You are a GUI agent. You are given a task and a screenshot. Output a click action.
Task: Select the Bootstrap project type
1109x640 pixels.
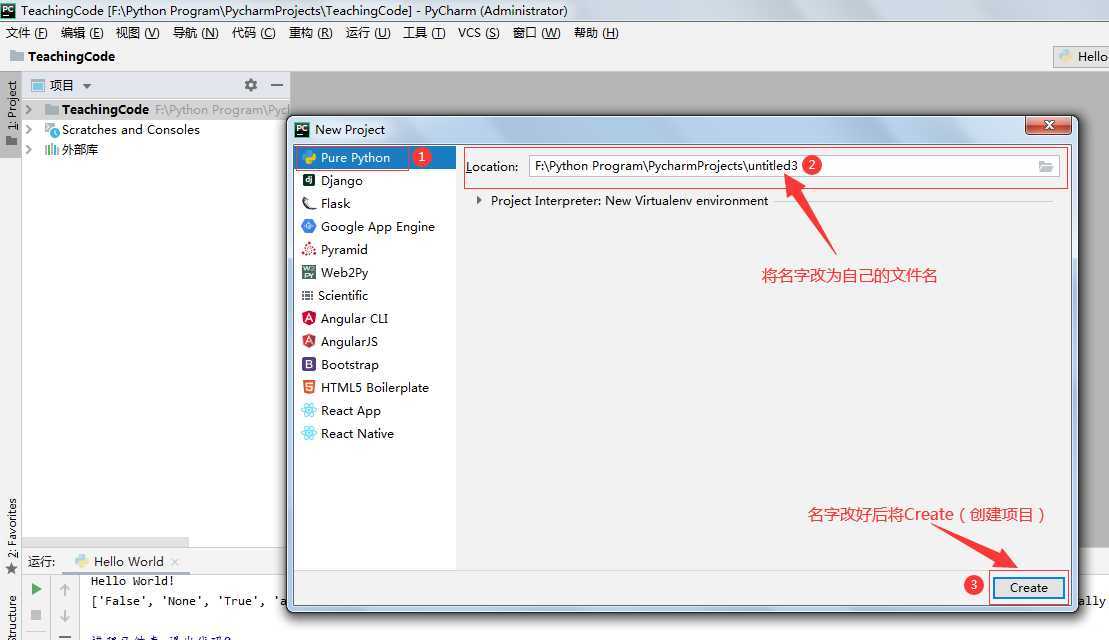(349, 364)
